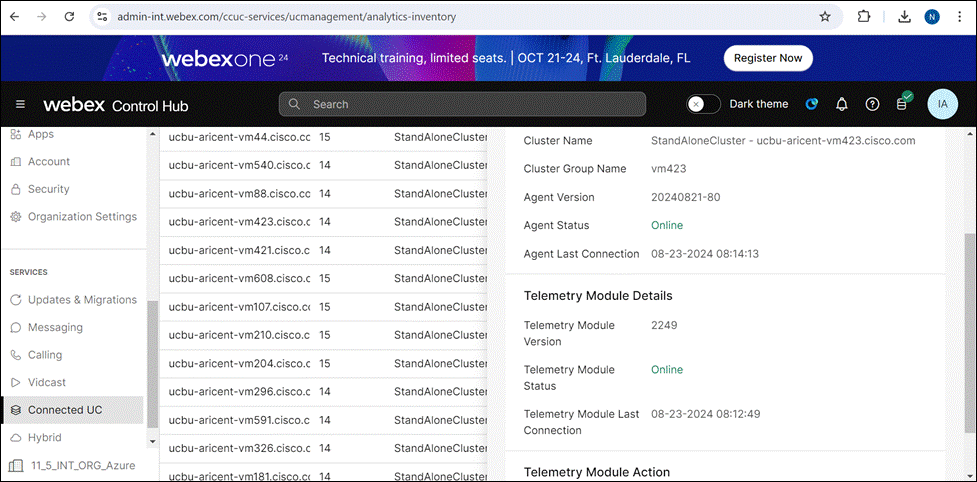This screenshot has width=977, height=482.
Task: Open Chrome profile avatar N
Action: pos(932,17)
